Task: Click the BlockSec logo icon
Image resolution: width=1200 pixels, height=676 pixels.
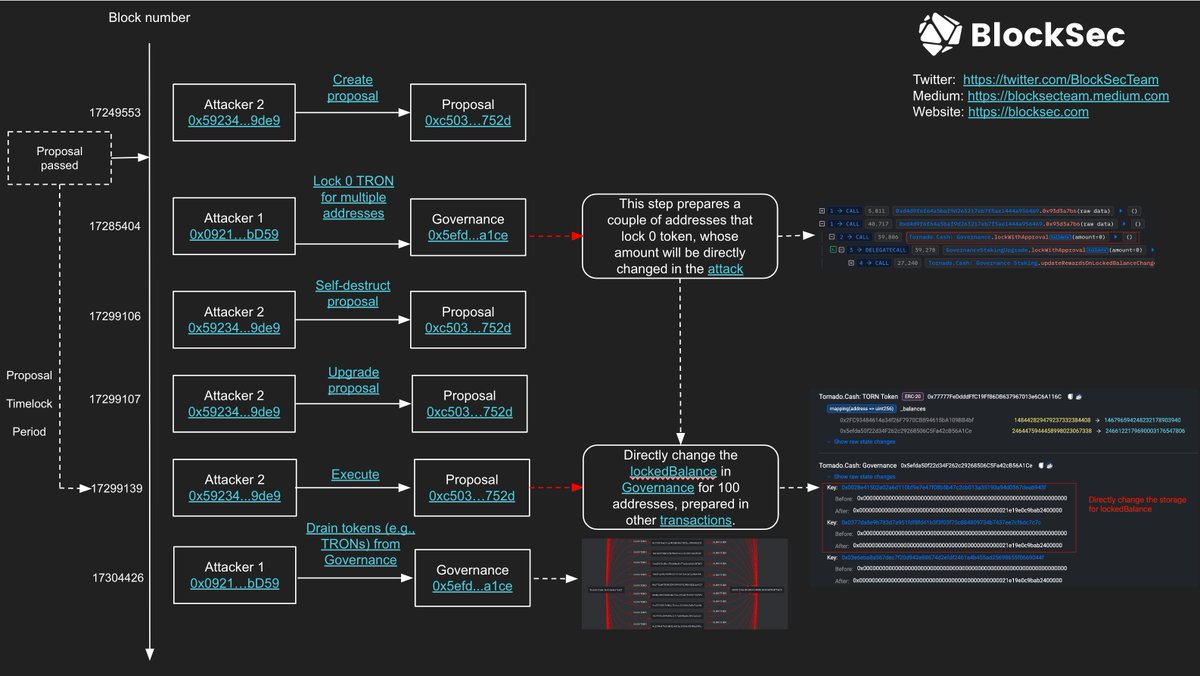Action: (938, 34)
